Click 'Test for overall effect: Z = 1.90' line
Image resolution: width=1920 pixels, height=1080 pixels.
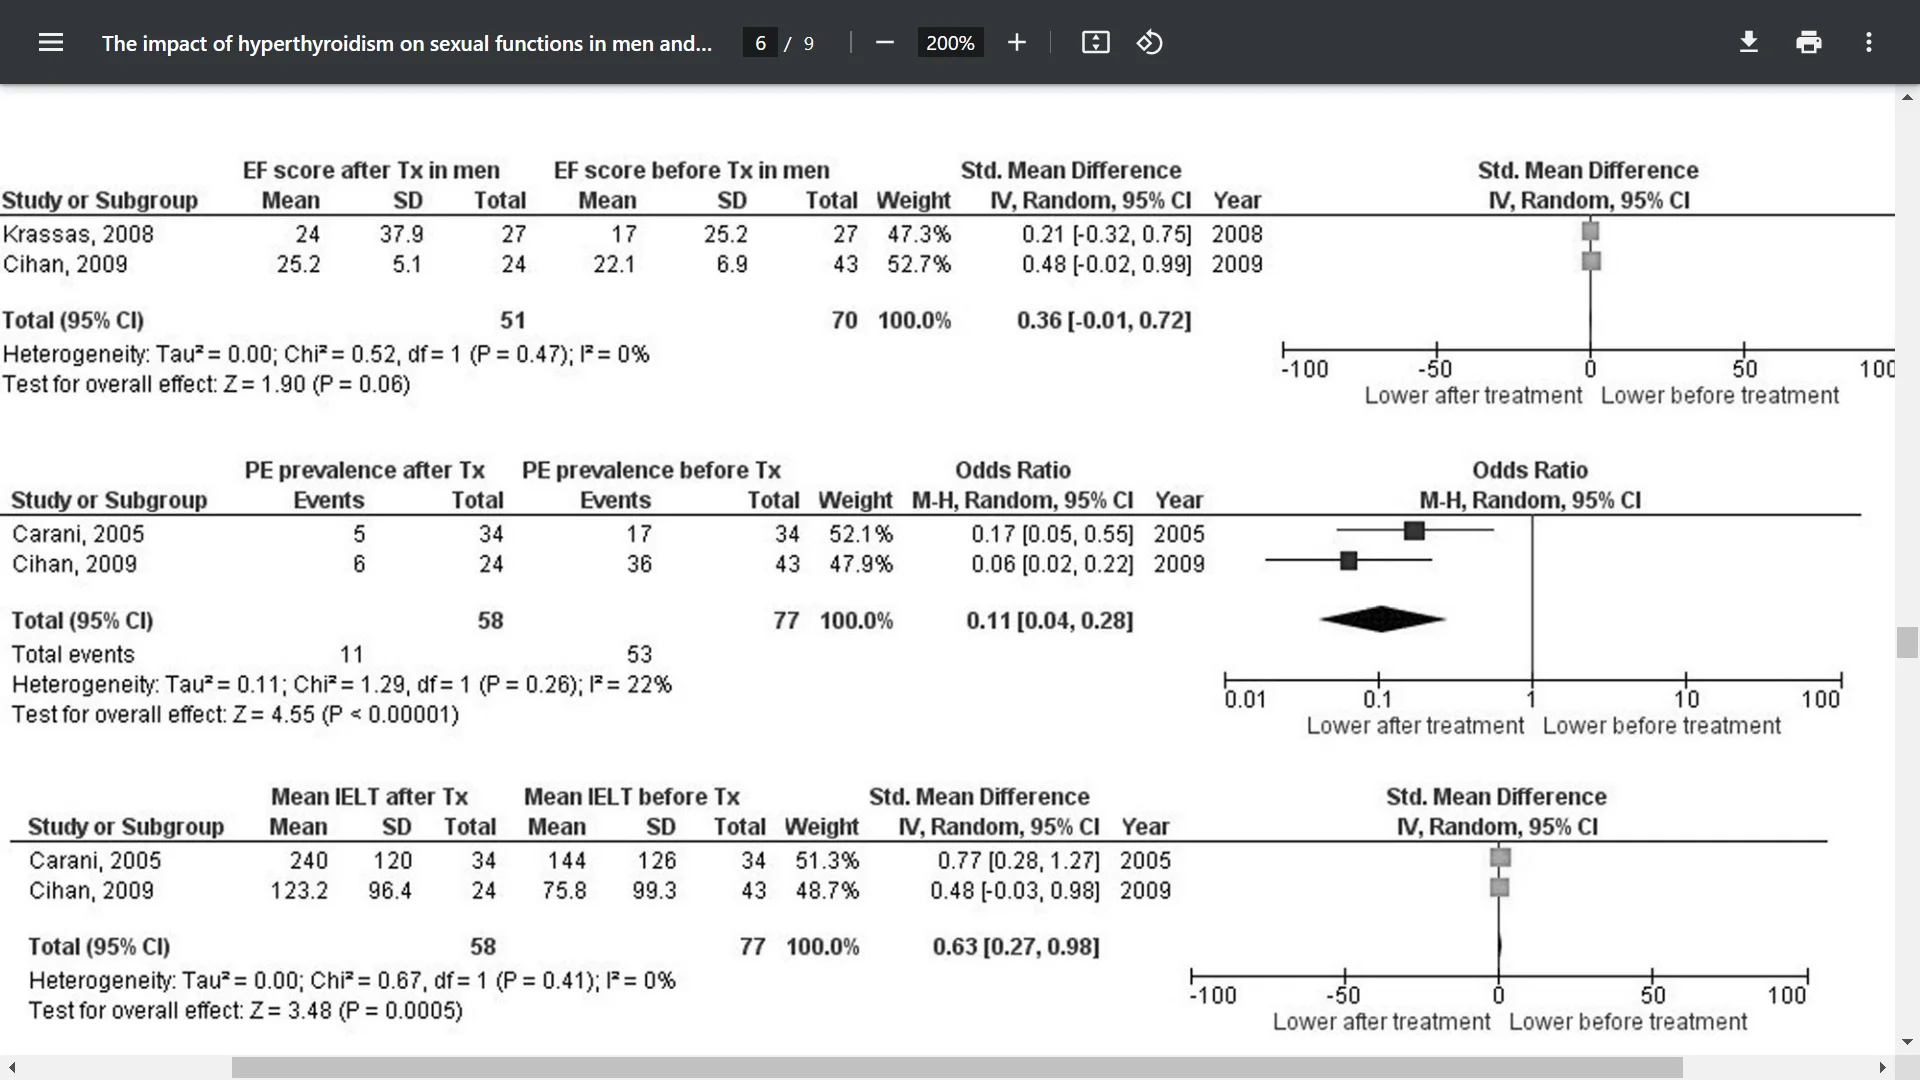(x=206, y=385)
